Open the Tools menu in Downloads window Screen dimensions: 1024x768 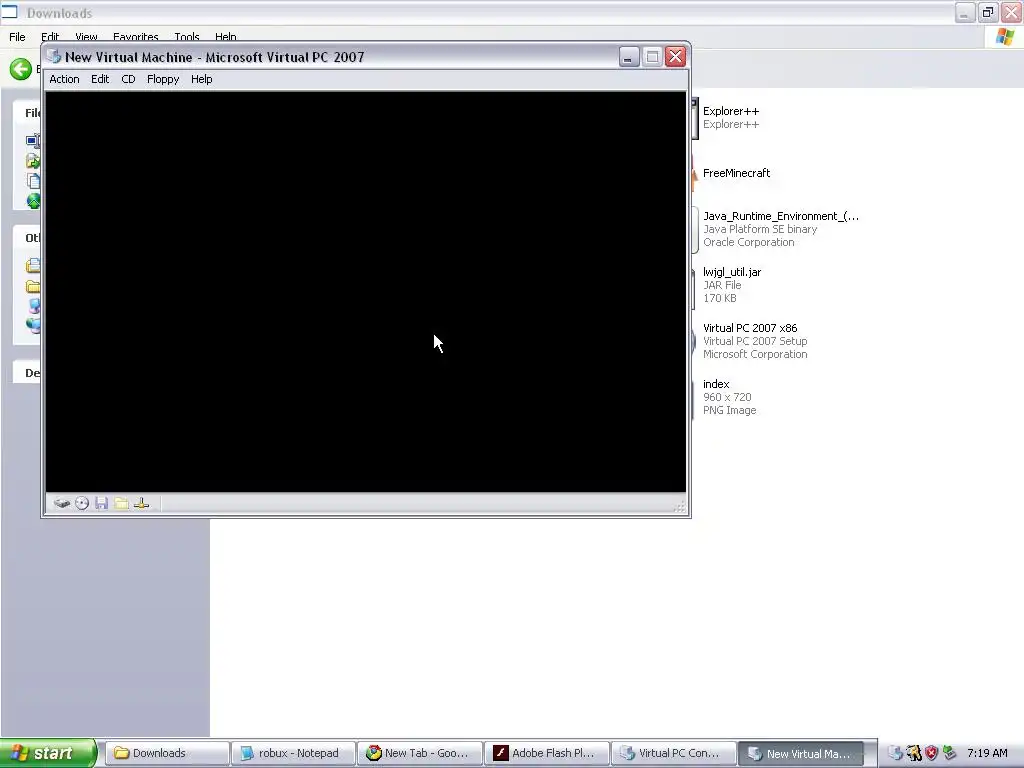(187, 37)
